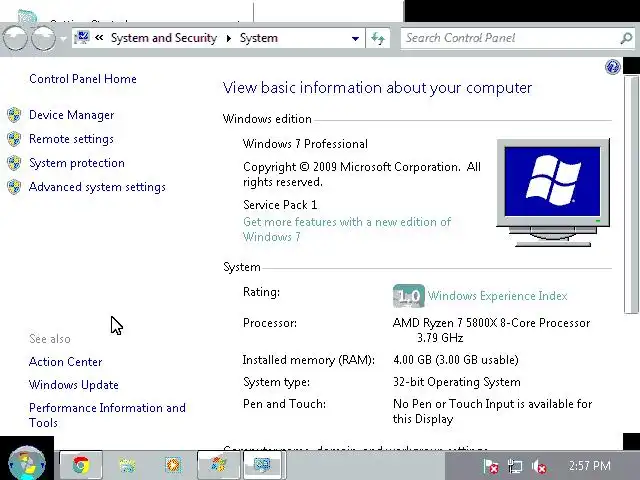Open the network icon in tray
This screenshot has width=640, height=480.
[515, 466]
